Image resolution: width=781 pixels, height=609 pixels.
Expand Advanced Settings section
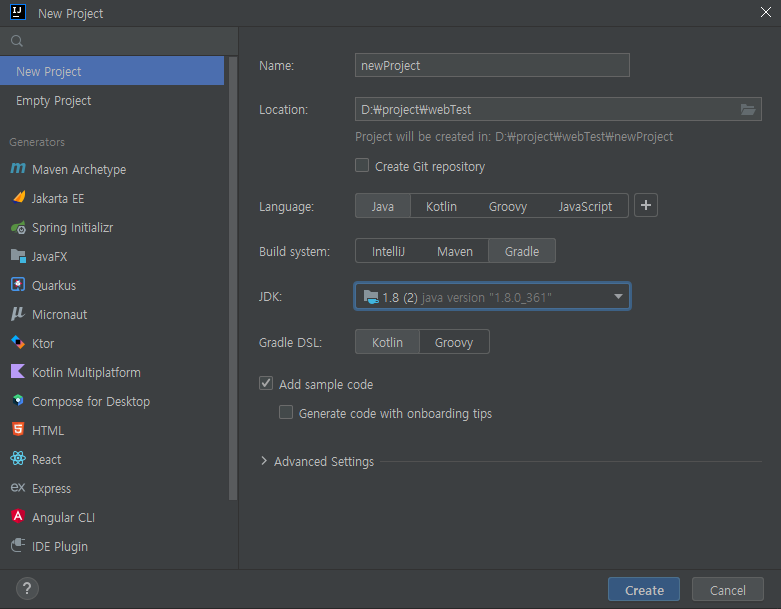coord(264,461)
